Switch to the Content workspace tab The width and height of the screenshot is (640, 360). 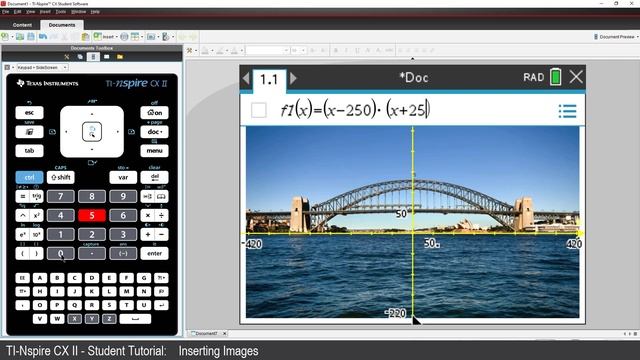coord(22,25)
